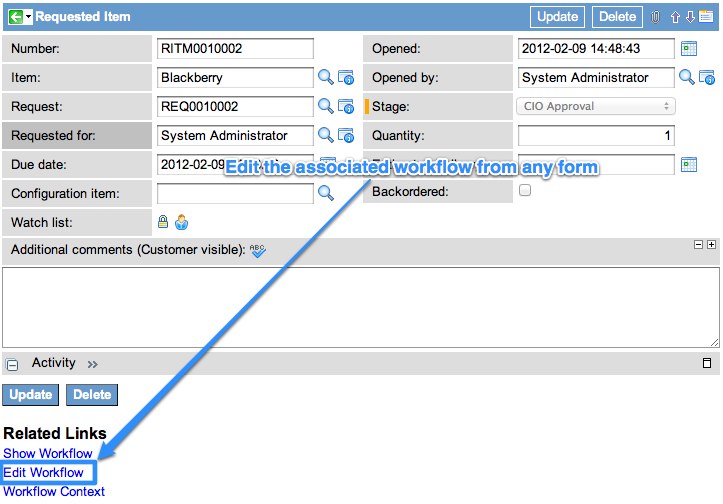Open the Edit Workflow related link
The width and height of the screenshot is (723, 504).
[44, 472]
